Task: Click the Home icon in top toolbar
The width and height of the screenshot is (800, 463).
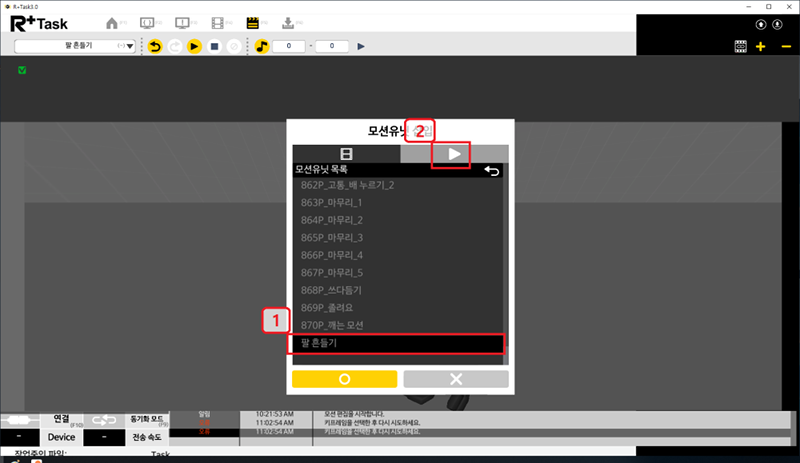Action: [x=112, y=21]
